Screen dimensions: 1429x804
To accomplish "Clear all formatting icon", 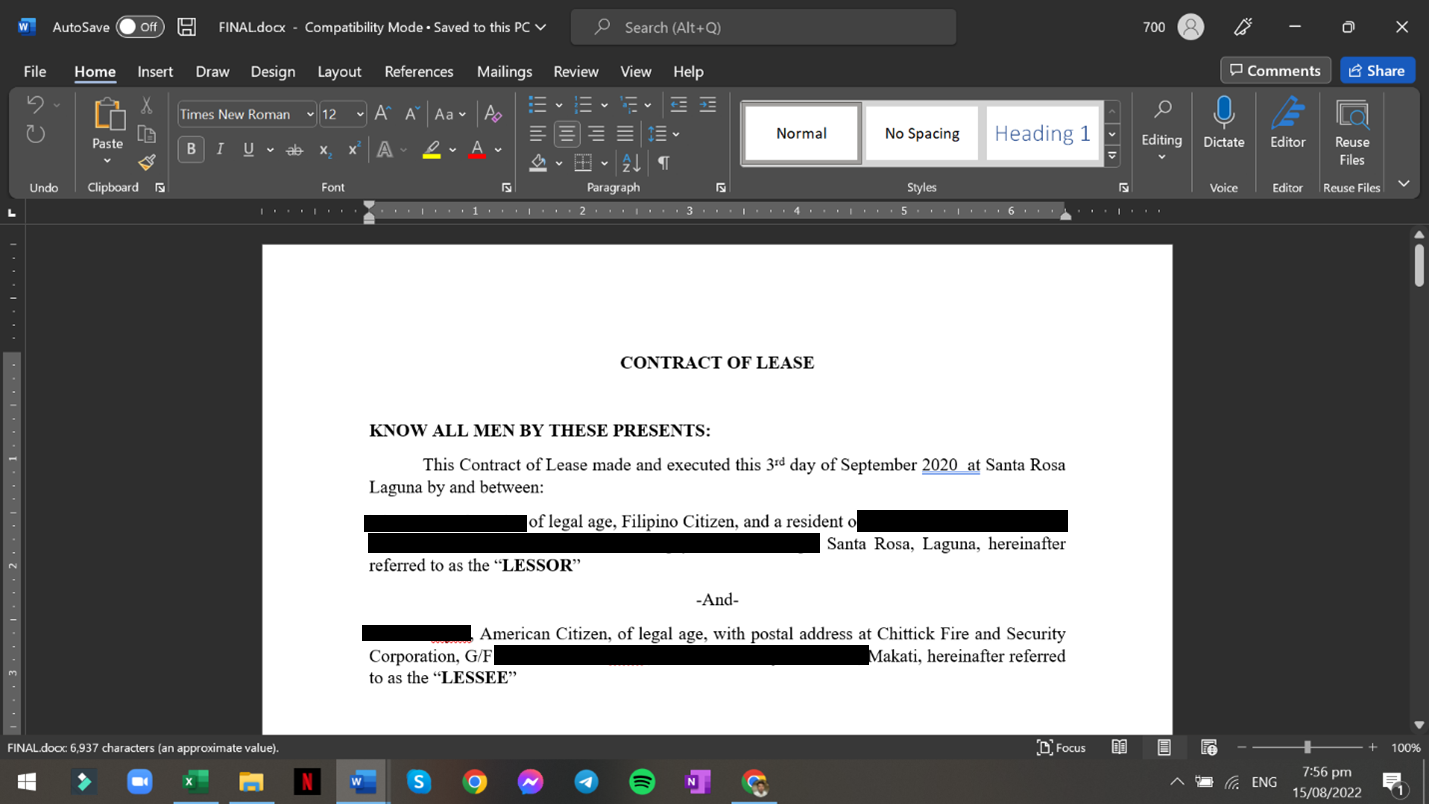I will (x=492, y=114).
